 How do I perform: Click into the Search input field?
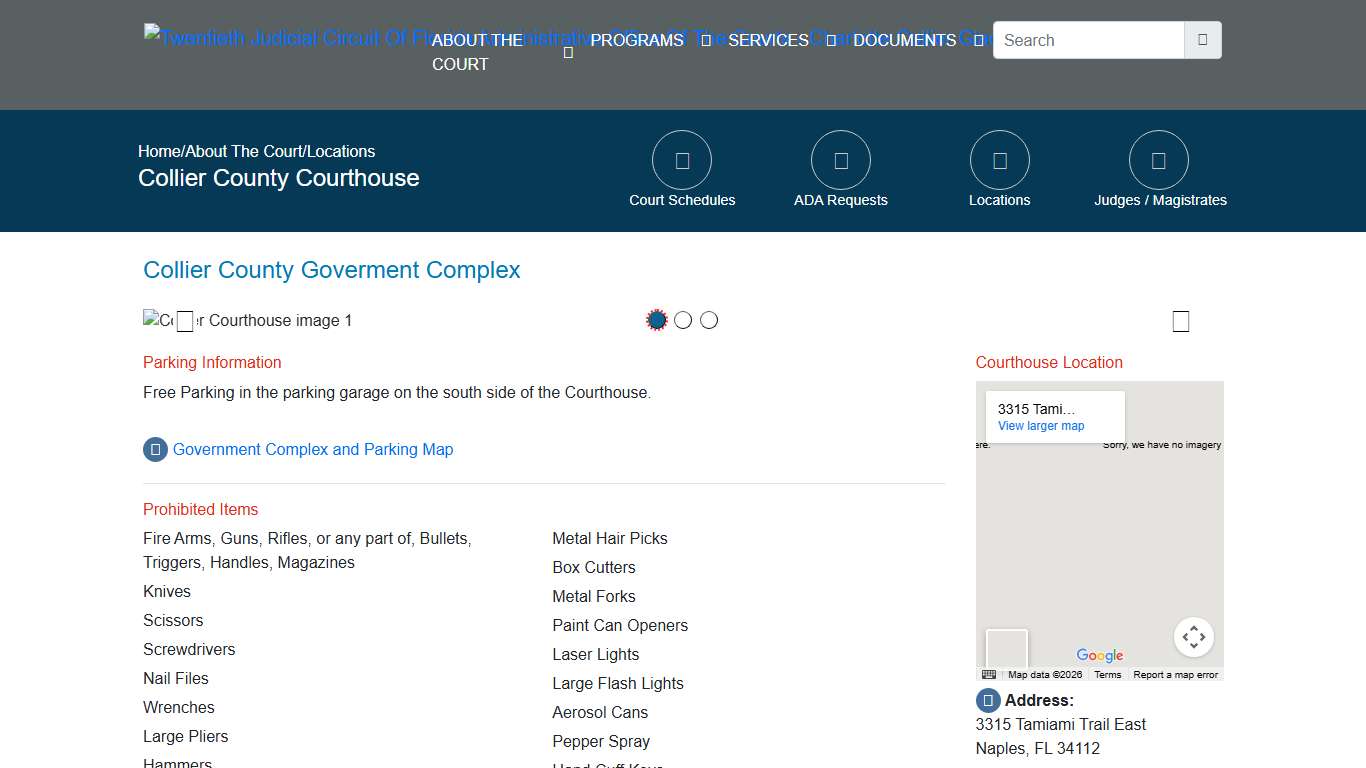pos(1088,40)
